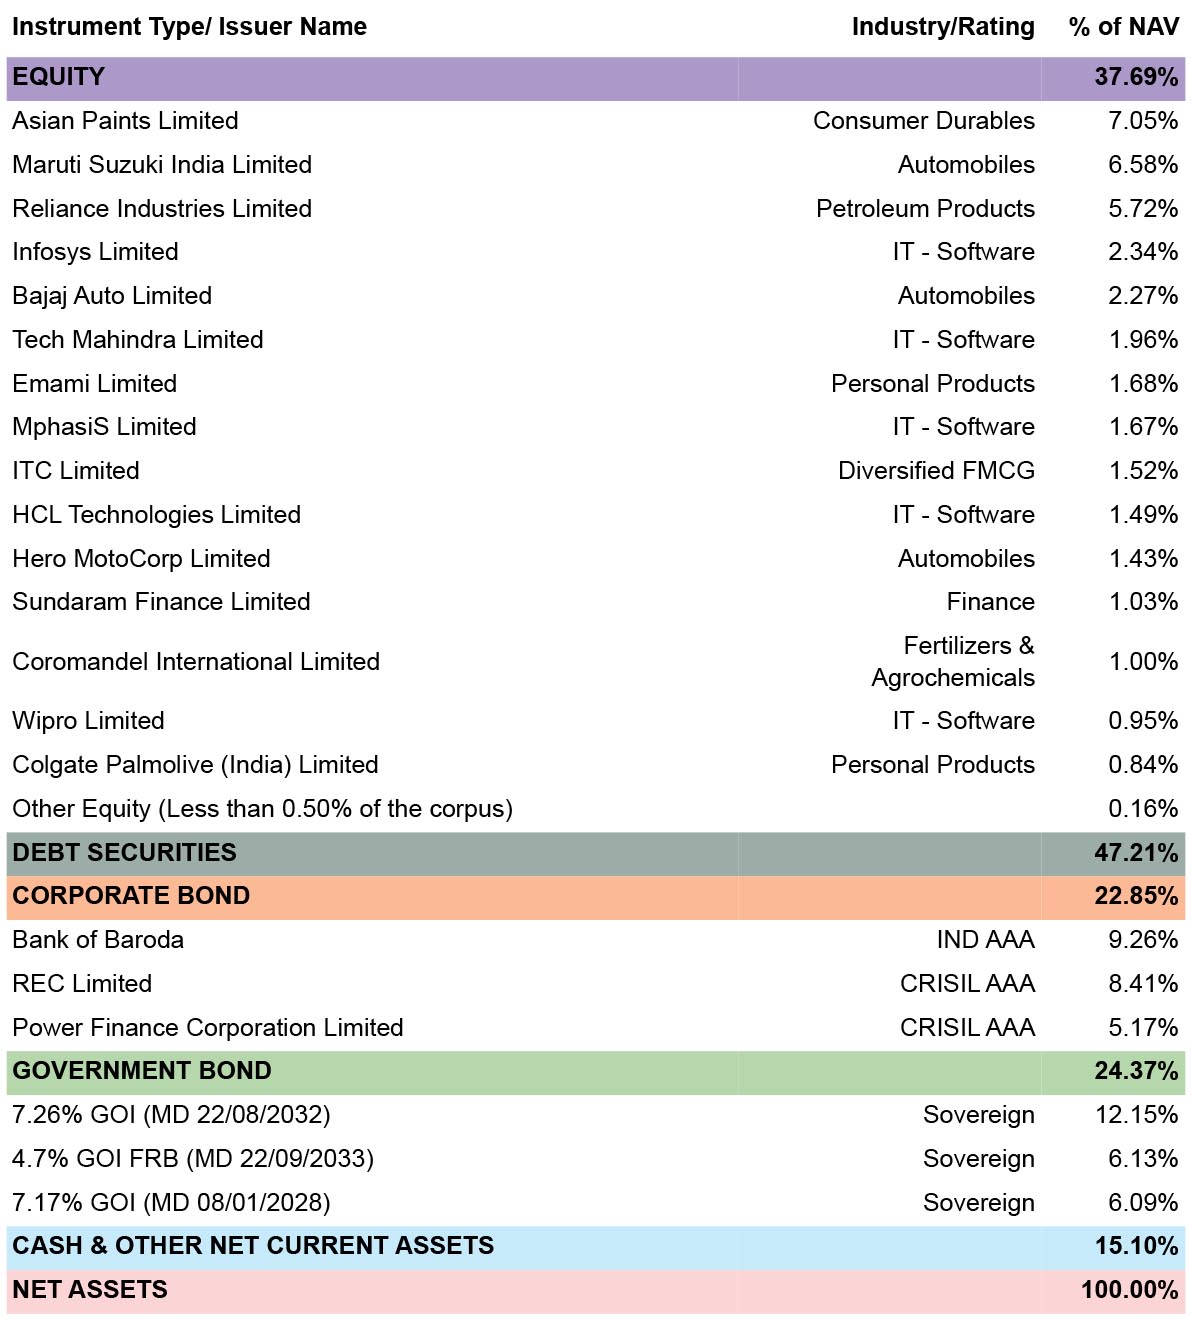
Task: Select the Bank of Baroda row
Action: 595,941
